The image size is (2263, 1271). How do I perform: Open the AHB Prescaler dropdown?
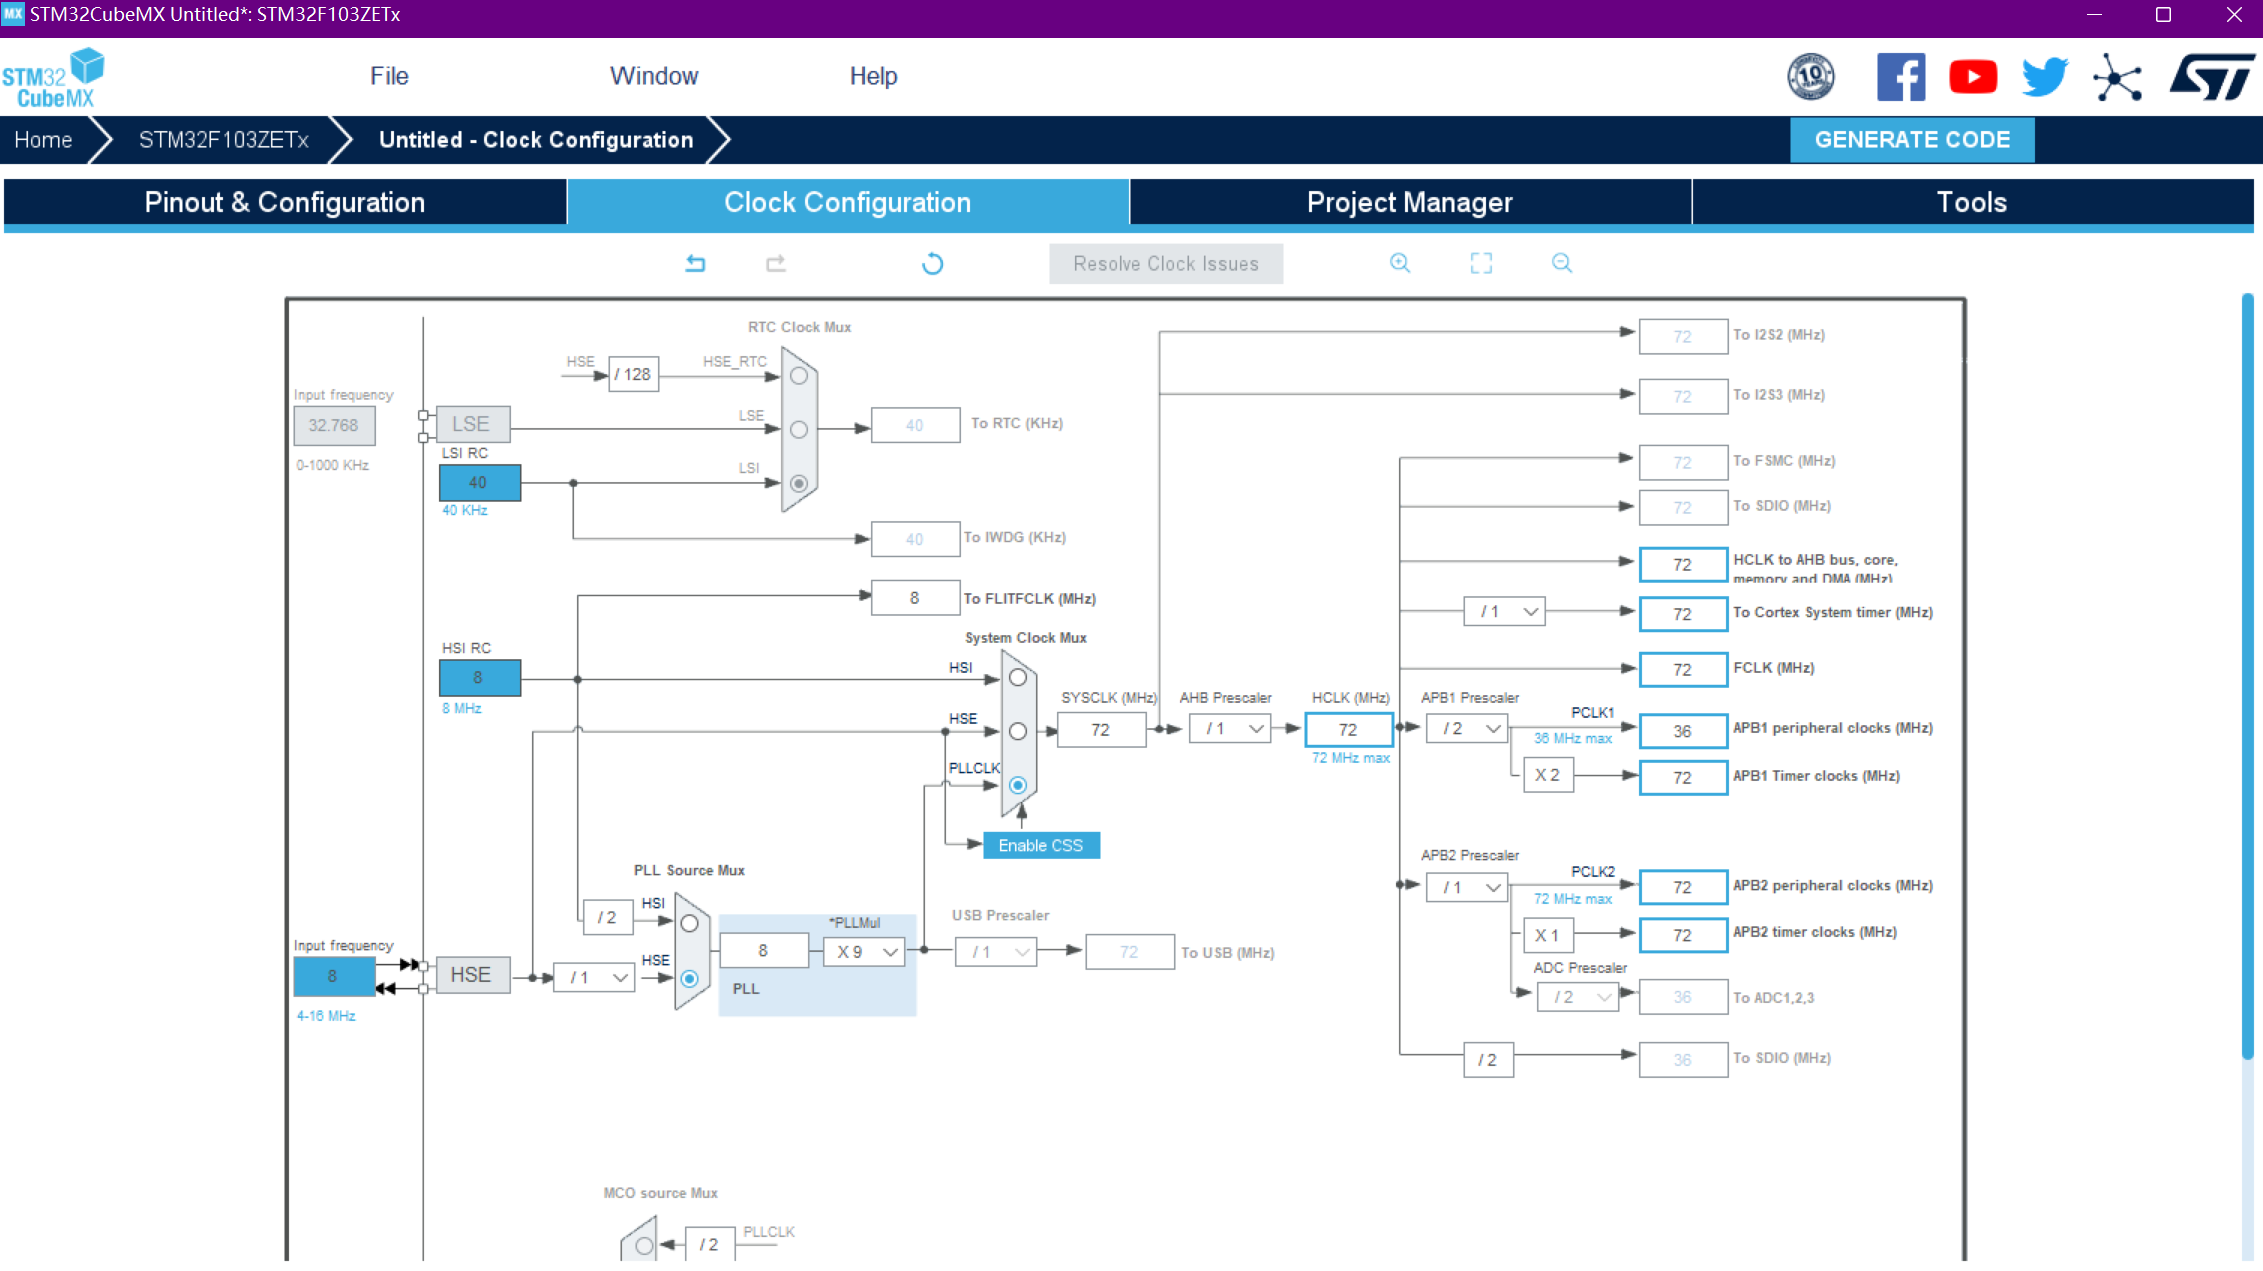pyautogui.click(x=1231, y=729)
